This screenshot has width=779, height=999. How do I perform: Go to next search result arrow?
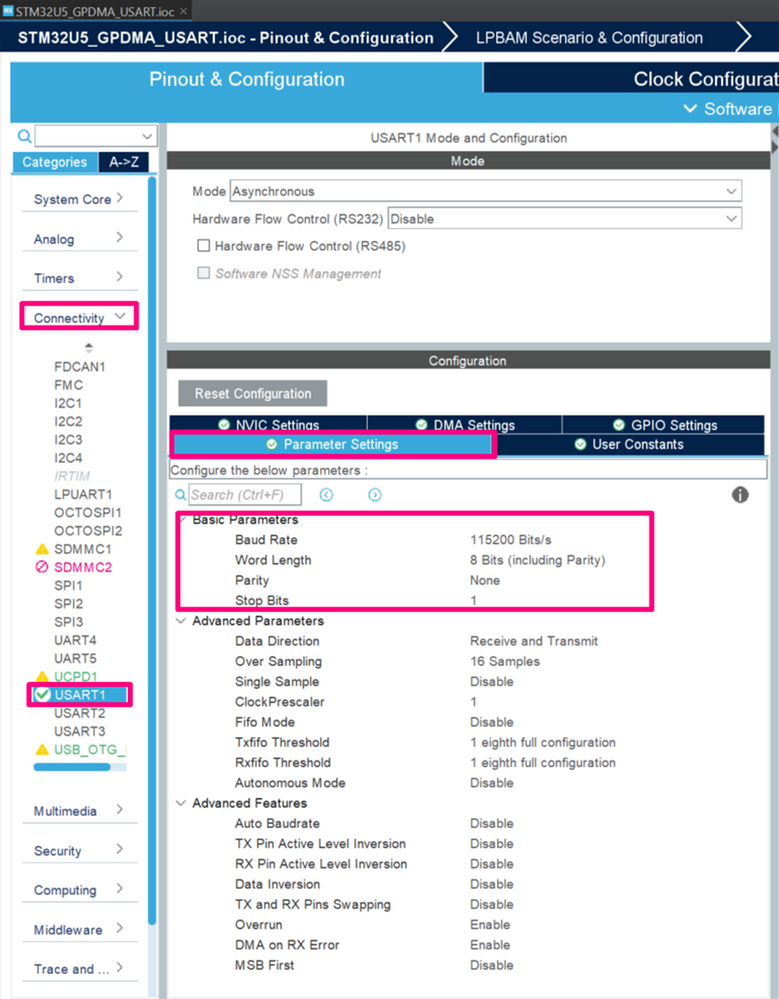coord(375,495)
